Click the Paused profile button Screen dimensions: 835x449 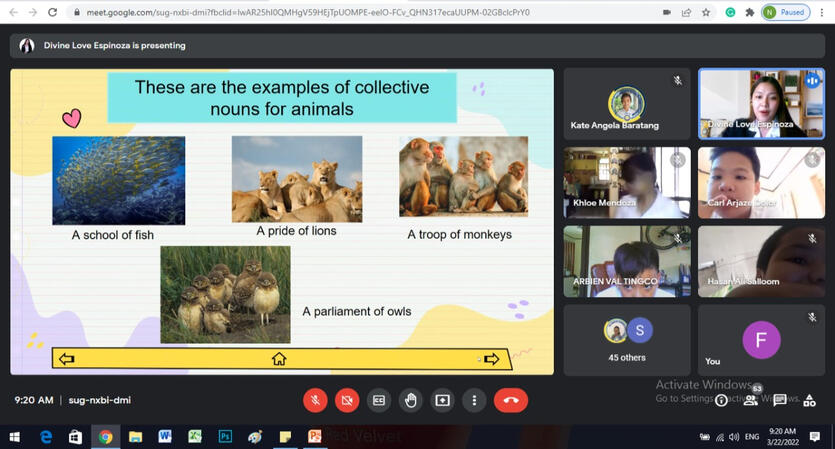tap(785, 12)
